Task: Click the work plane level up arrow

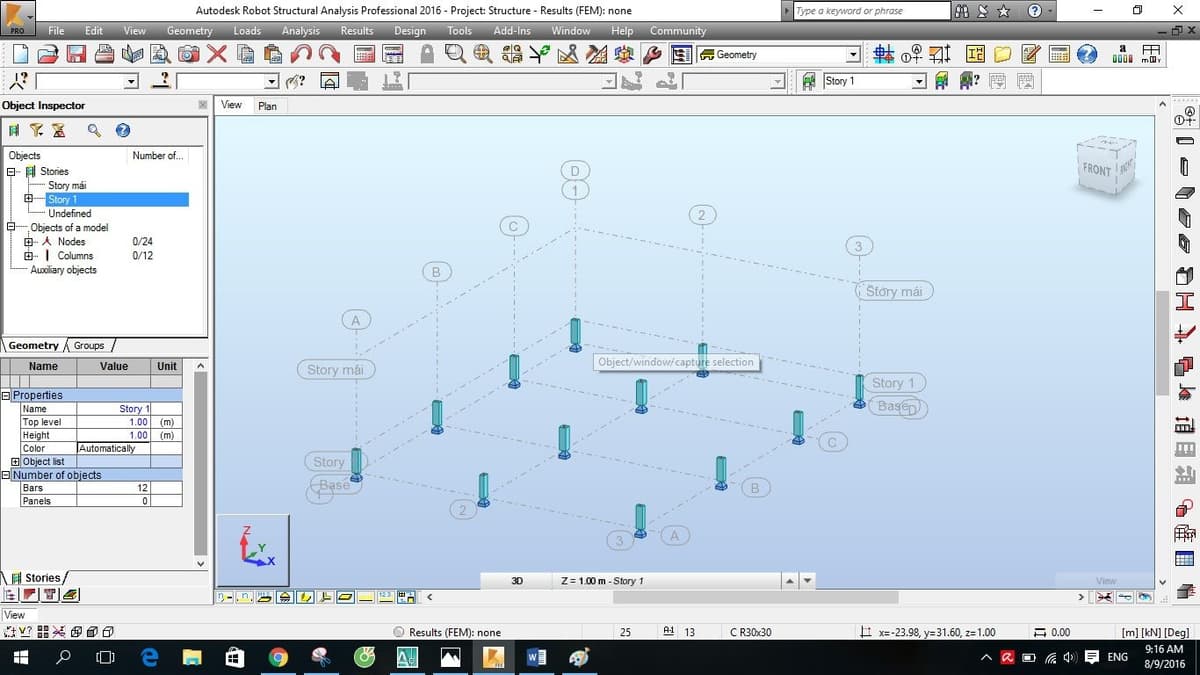Action: pyautogui.click(x=790, y=581)
